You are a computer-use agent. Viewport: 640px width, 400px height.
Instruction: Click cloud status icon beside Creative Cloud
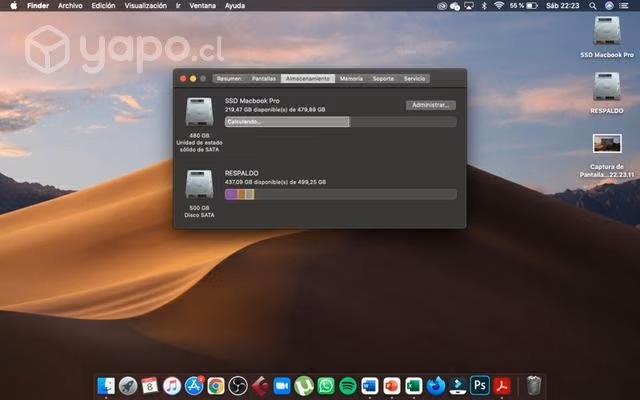tap(455, 6)
